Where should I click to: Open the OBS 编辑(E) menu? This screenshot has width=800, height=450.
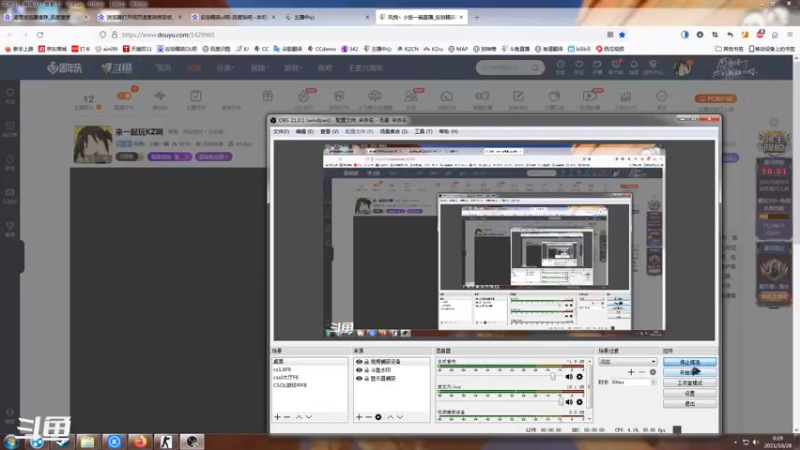[x=305, y=132]
